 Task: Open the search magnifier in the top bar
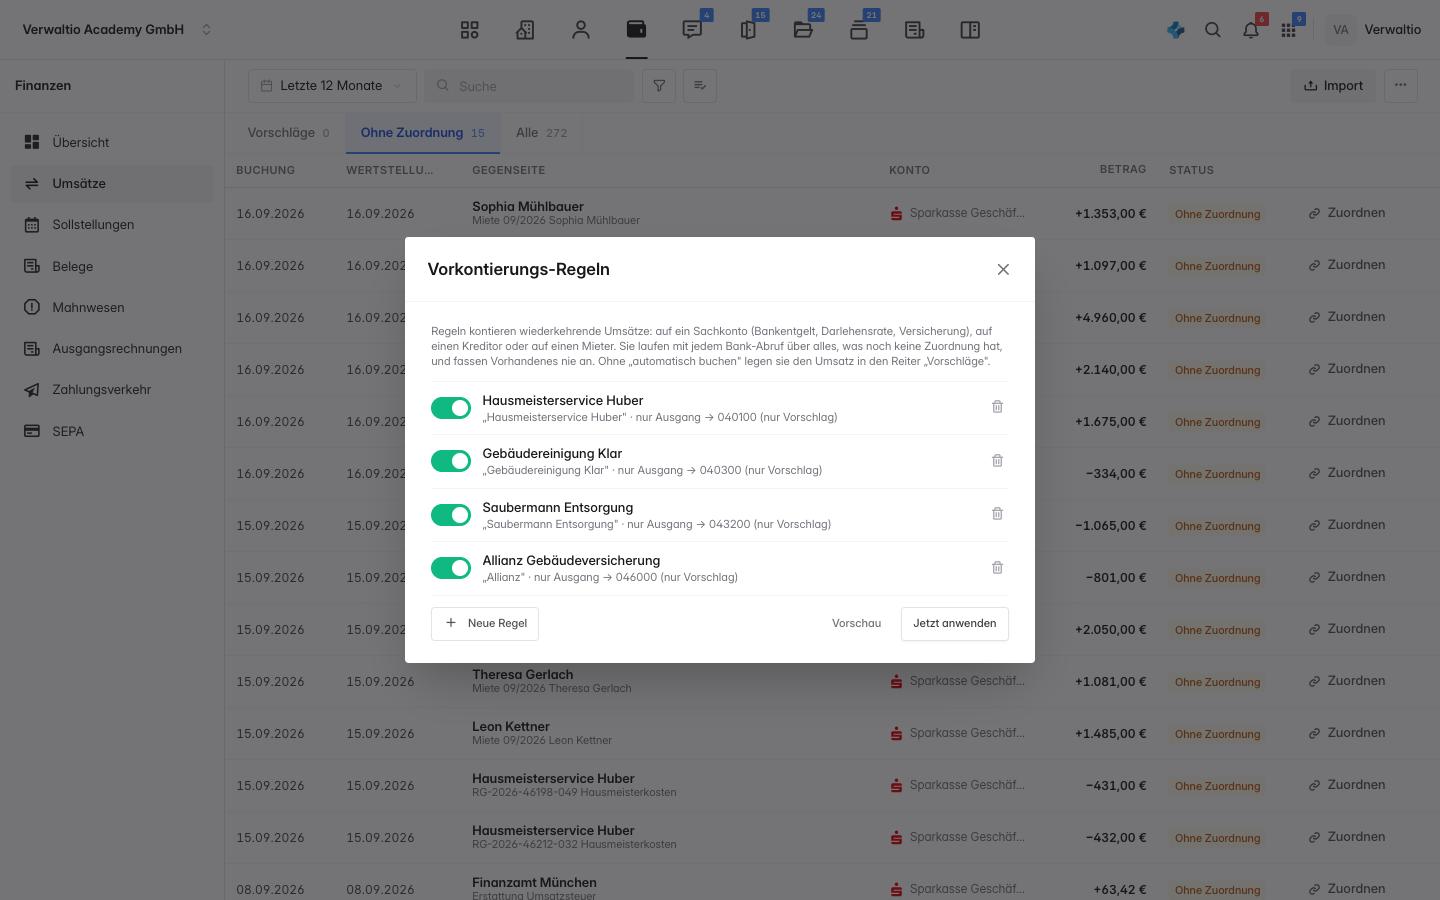pyautogui.click(x=1213, y=30)
